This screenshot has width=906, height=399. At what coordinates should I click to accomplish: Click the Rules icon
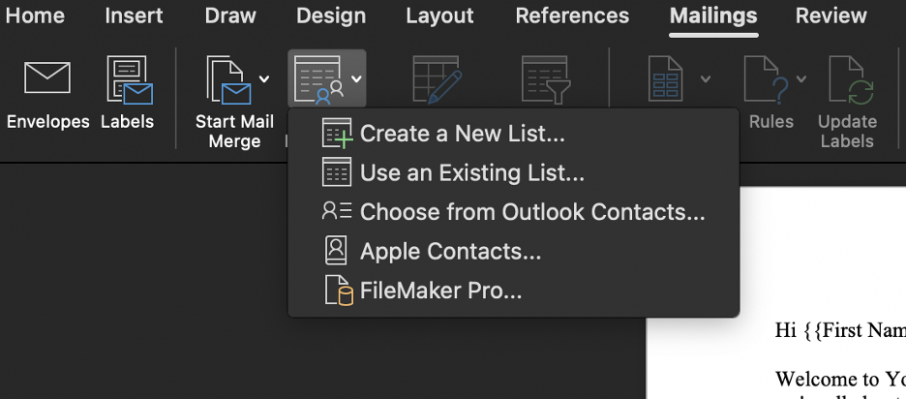tap(766, 80)
